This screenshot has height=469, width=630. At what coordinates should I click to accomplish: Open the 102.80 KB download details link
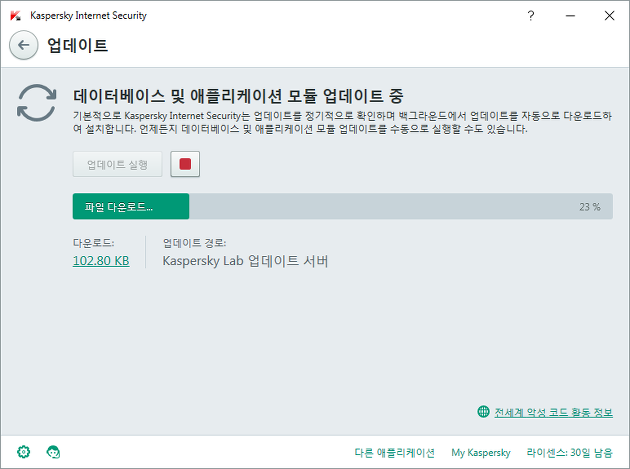pos(101,261)
